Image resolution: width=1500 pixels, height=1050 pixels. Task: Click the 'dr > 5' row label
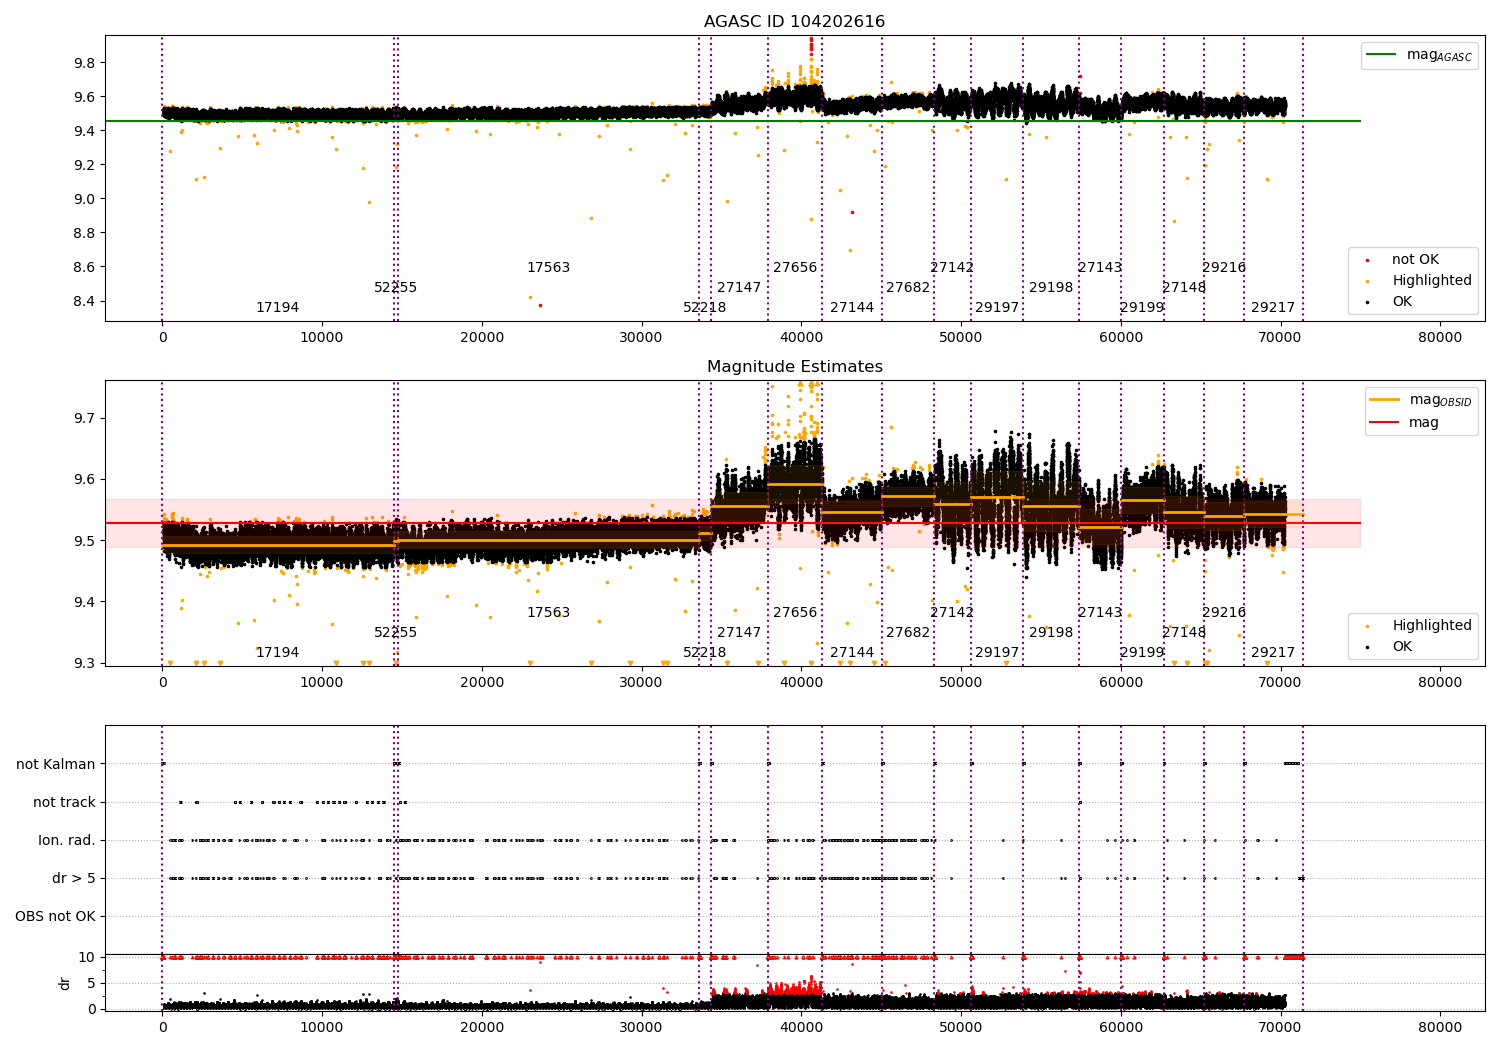[74, 879]
